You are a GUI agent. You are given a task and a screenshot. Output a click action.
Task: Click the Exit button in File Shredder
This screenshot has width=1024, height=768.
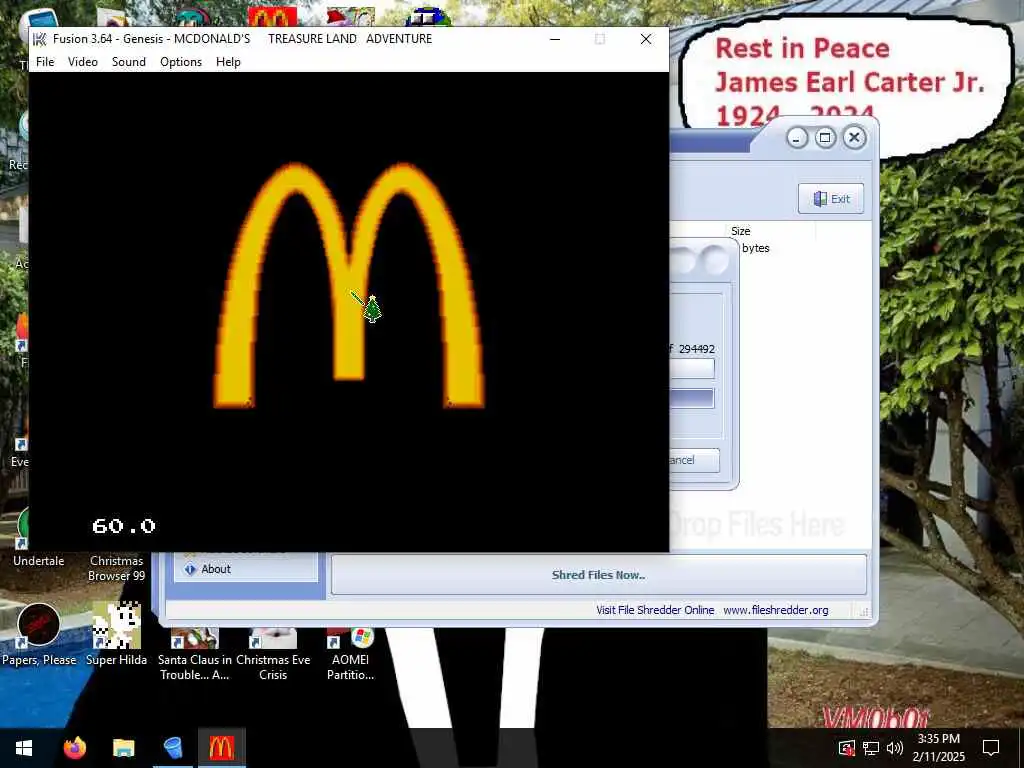point(831,199)
